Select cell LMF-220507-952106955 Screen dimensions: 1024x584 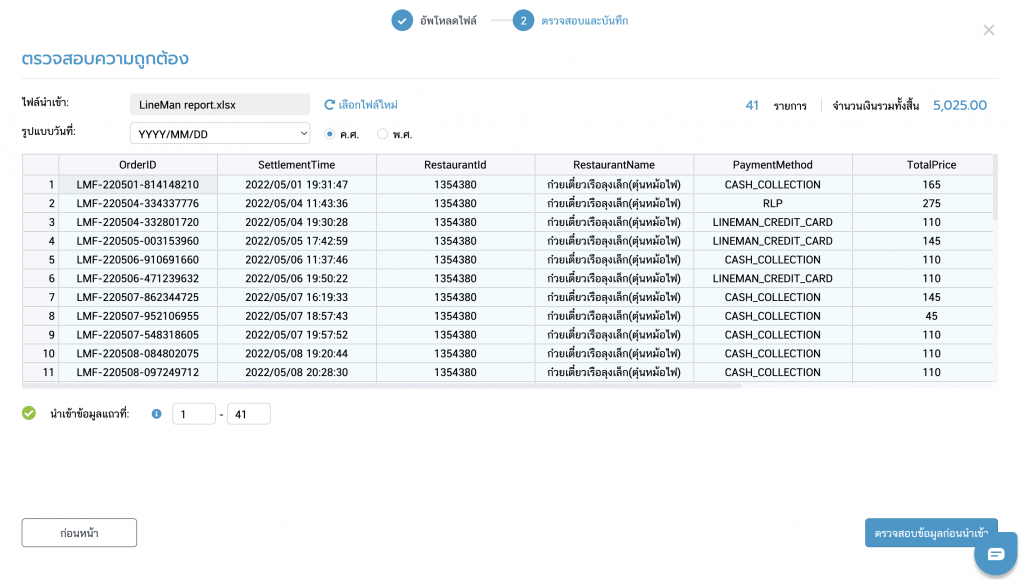tap(138, 316)
